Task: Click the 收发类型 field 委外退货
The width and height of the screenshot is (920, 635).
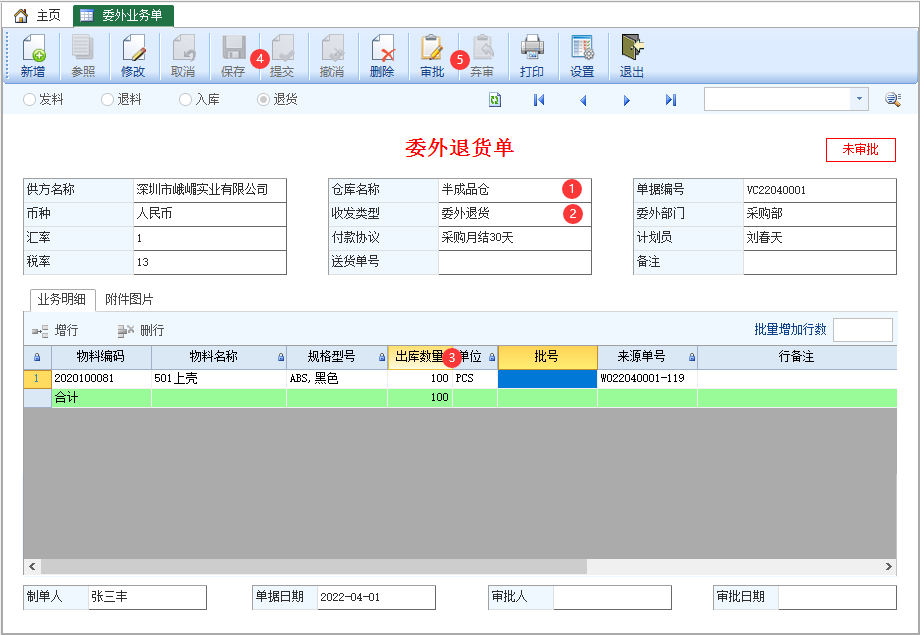Action: click(x=515, y=214)
